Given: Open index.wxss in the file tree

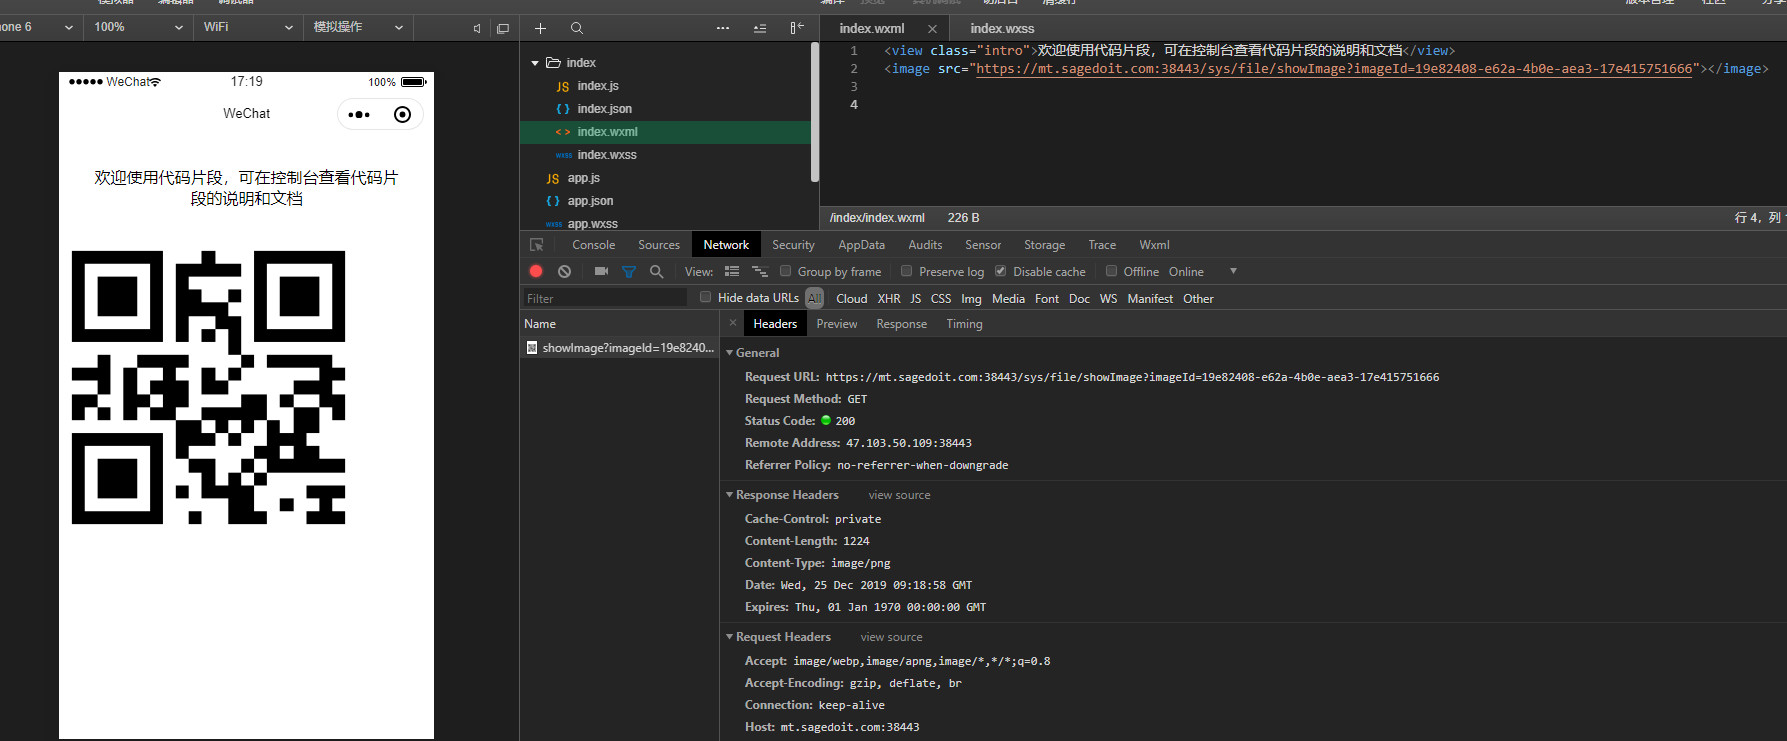Looking at the screenshot, I should (x=606, y=155).
